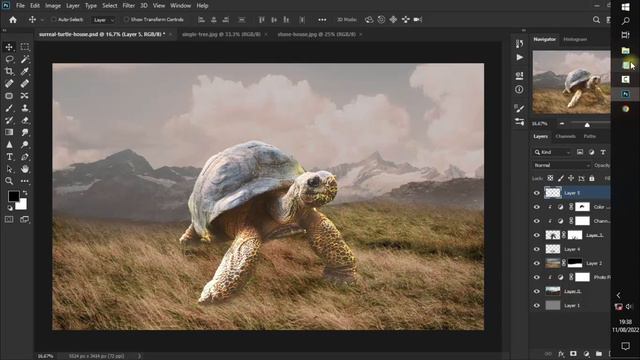
Task: Open the Window menu
Action: pyautogui.click(x=180, y=6)
